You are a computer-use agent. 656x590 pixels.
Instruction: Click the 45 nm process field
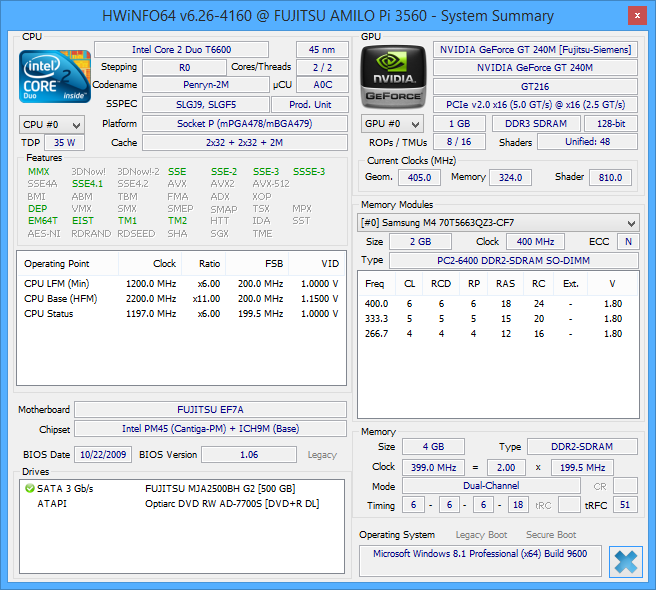[322, 49]
